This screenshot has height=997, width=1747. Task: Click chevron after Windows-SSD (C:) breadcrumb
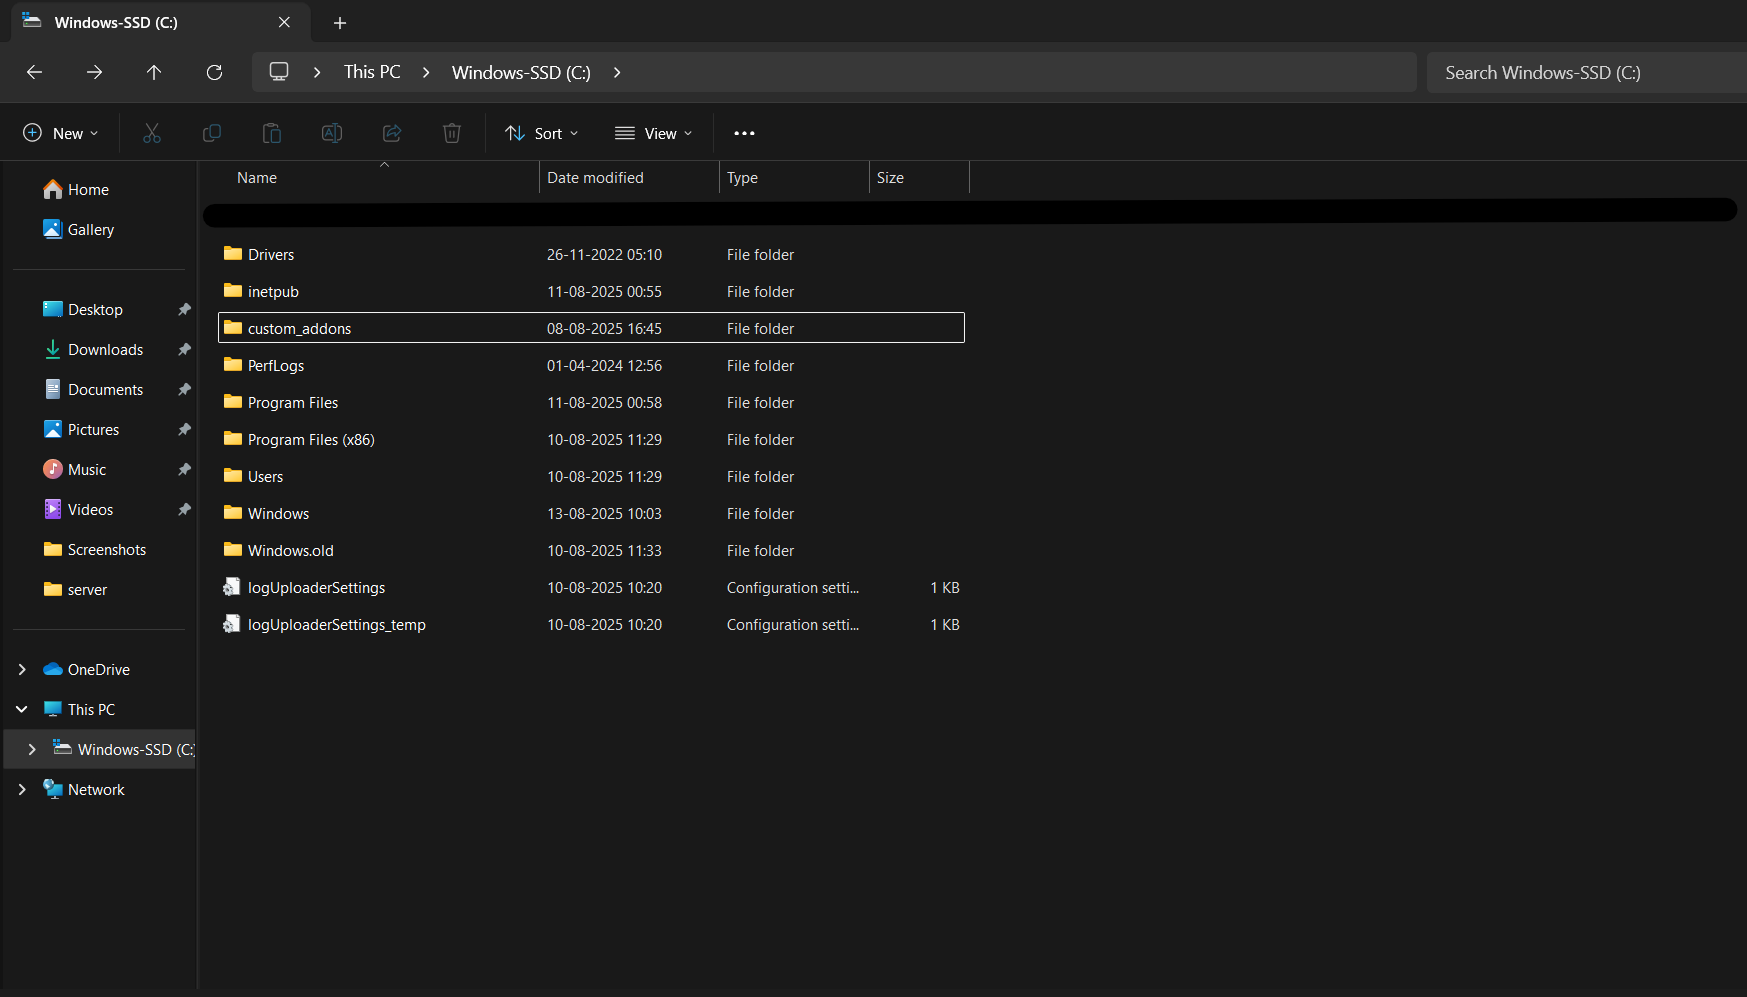pos(617,72)
